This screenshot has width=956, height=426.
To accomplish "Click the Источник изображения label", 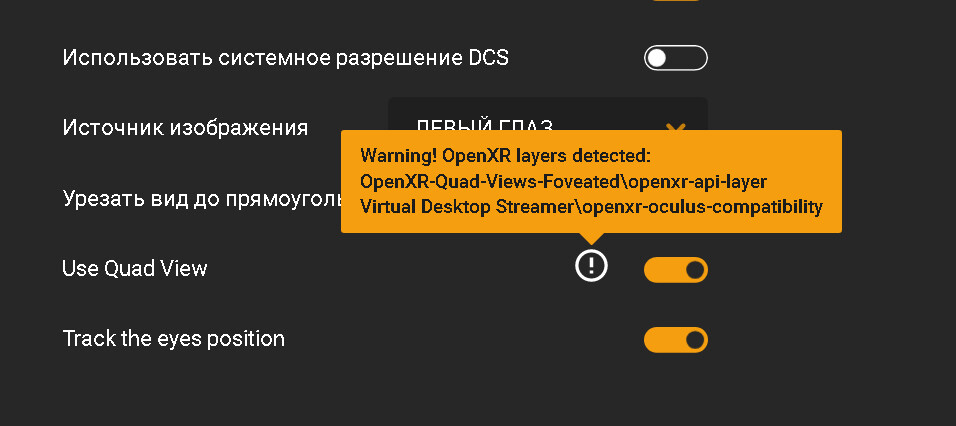I will (x=185, y=128).
